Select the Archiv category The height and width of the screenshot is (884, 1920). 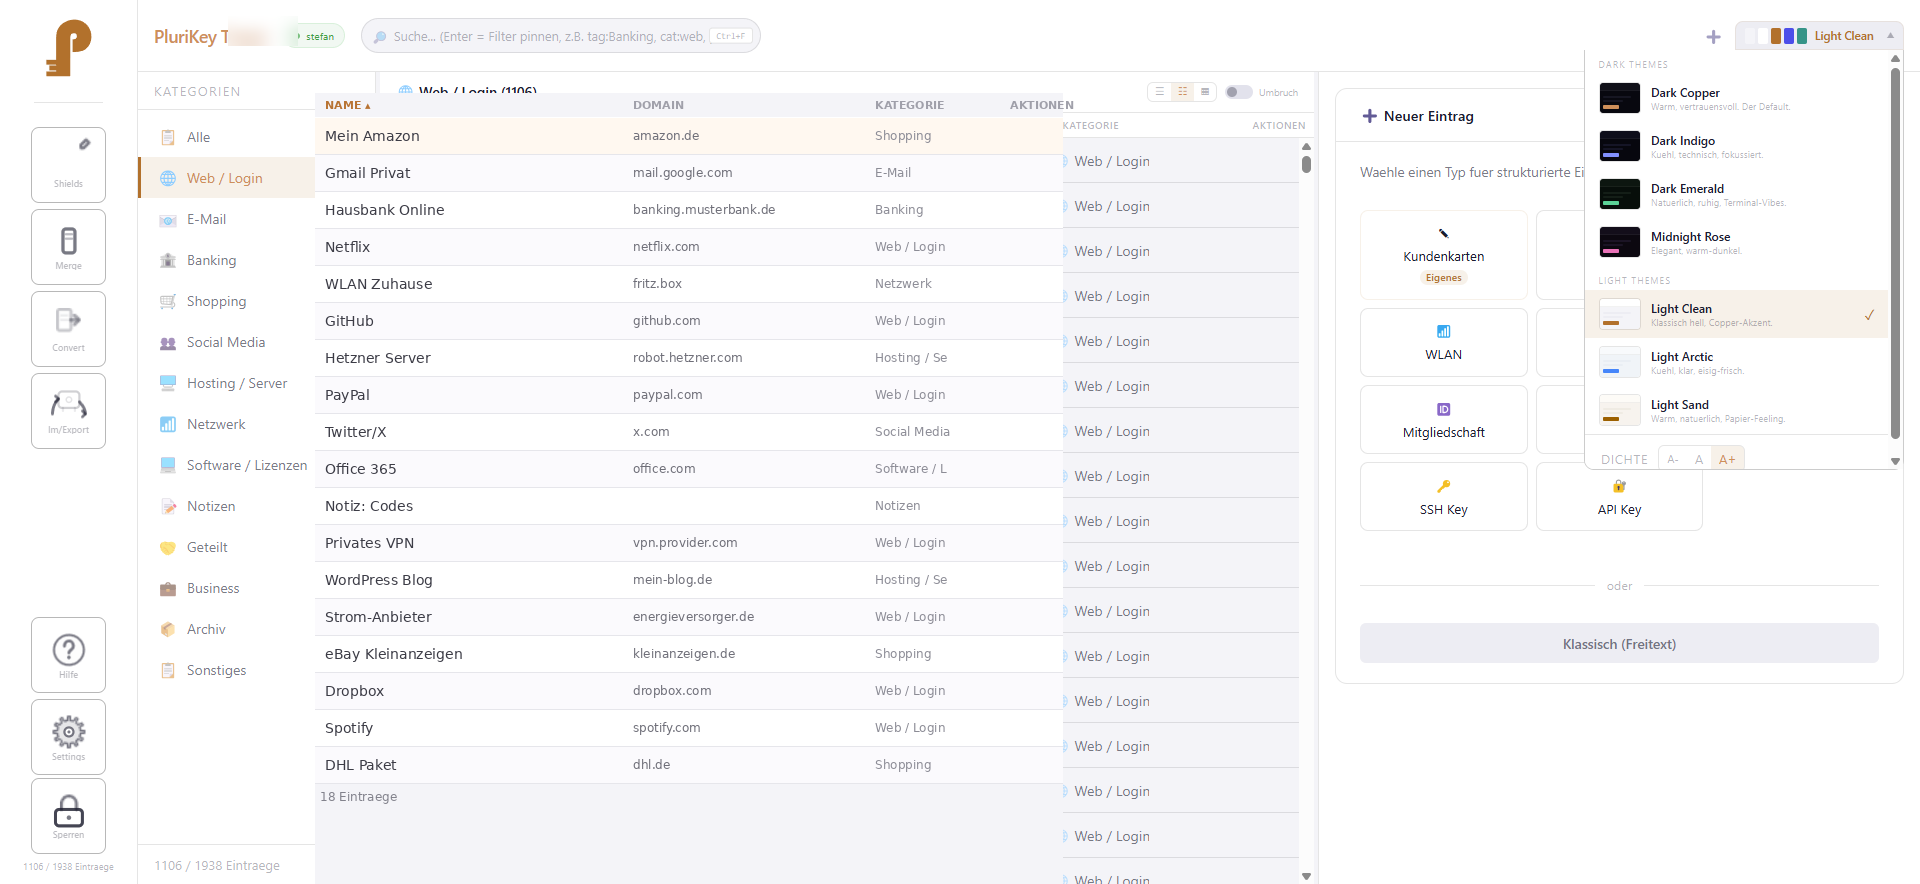[x=226, y=629]
